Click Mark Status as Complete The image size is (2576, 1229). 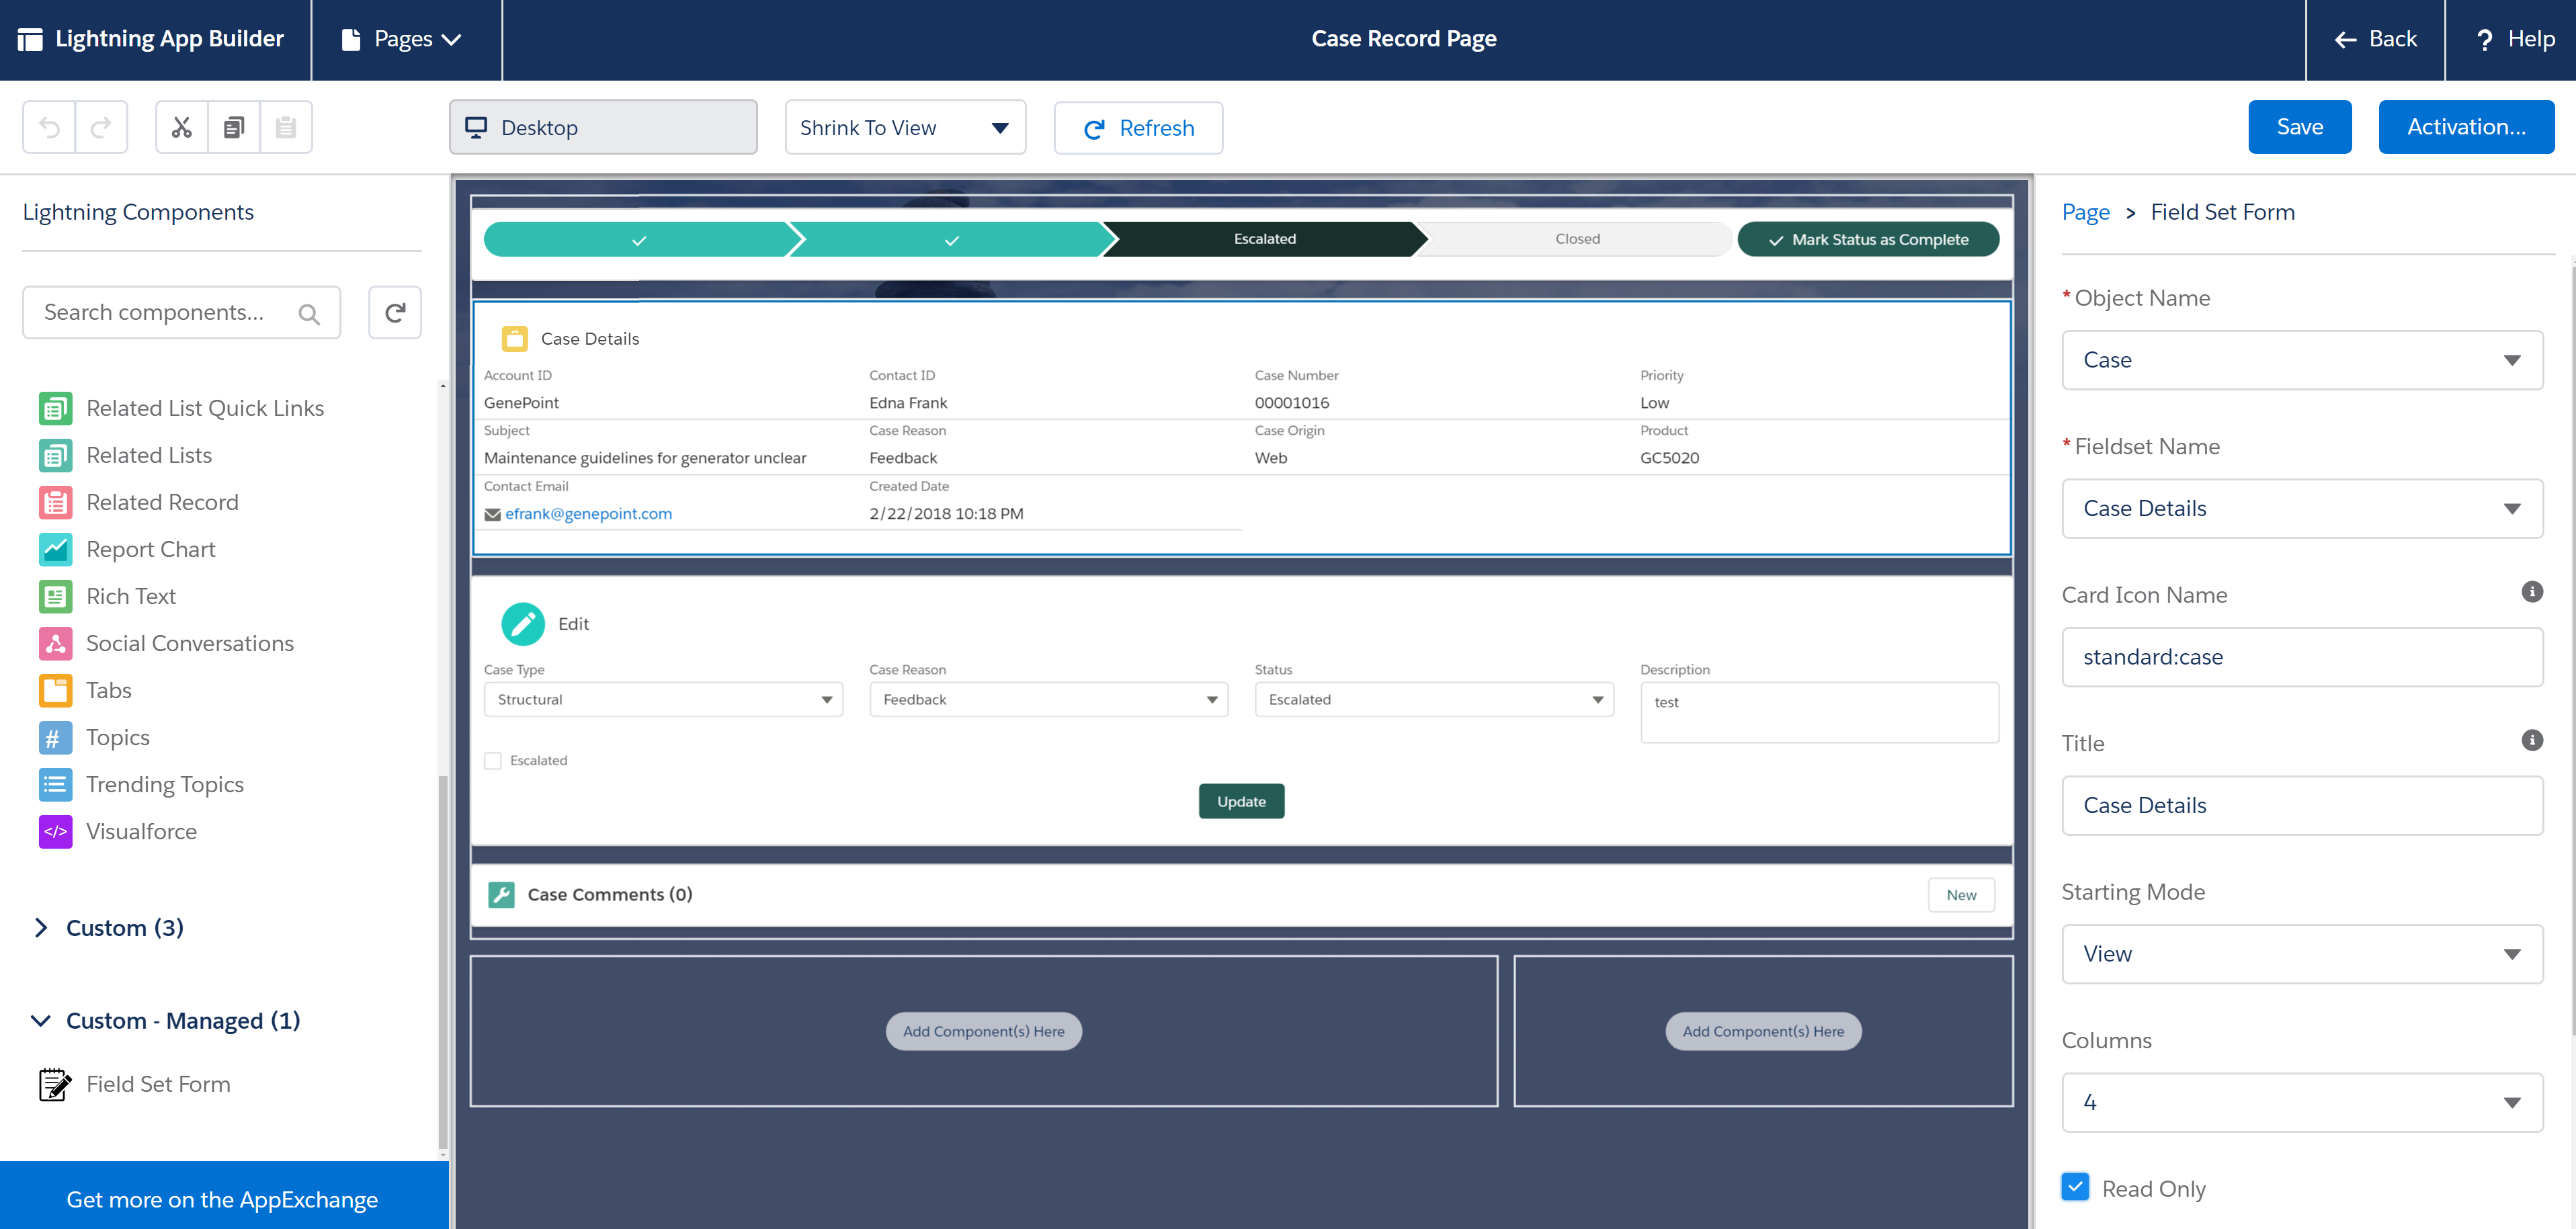1868,239
